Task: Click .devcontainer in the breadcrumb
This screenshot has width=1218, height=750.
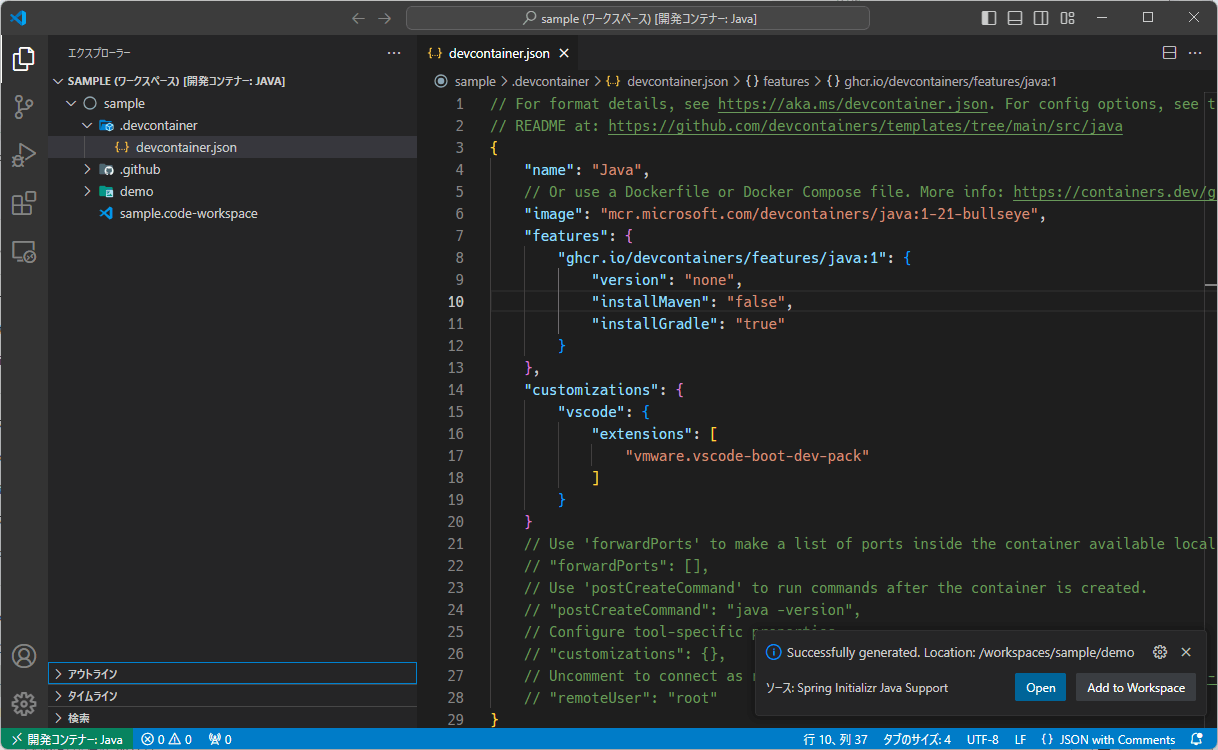Action: 550,81
